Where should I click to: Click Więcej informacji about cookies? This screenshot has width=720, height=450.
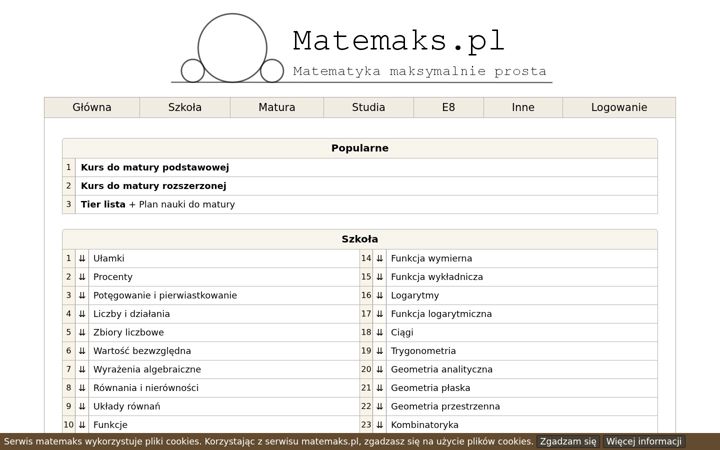click(x=644, y=442)
